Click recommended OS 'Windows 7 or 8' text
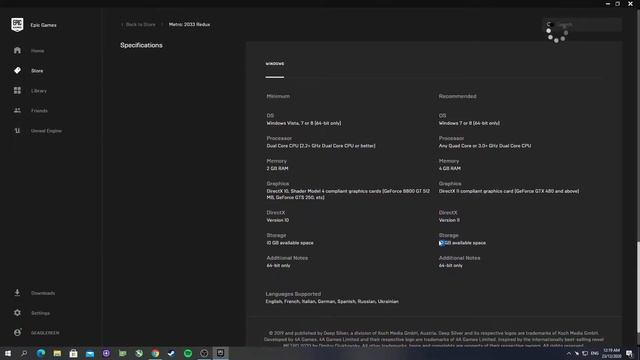Screen dimensions: 640x360 (469, 123)
